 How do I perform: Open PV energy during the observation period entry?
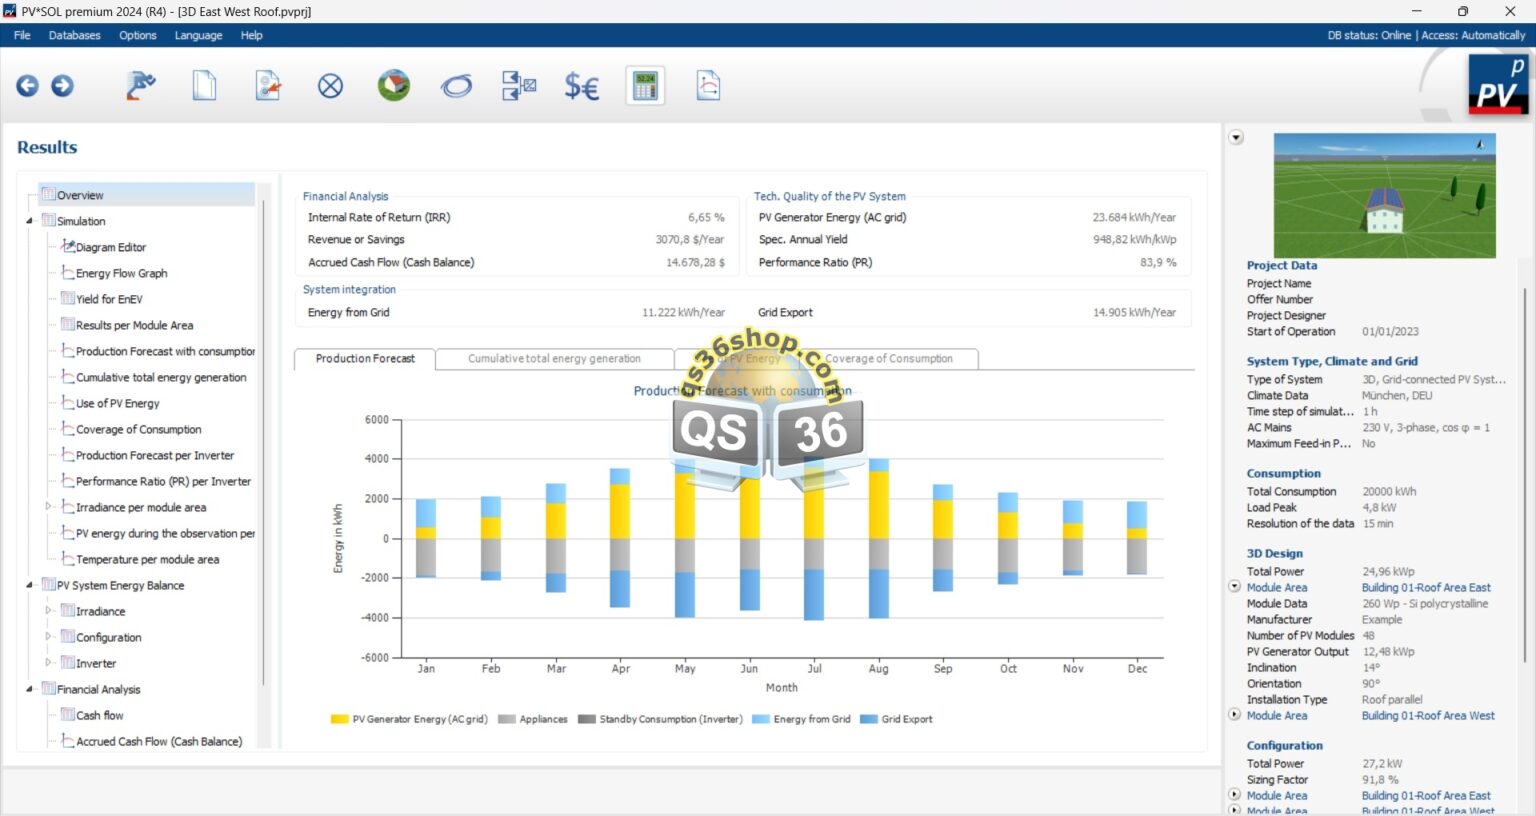coord(165,533)
